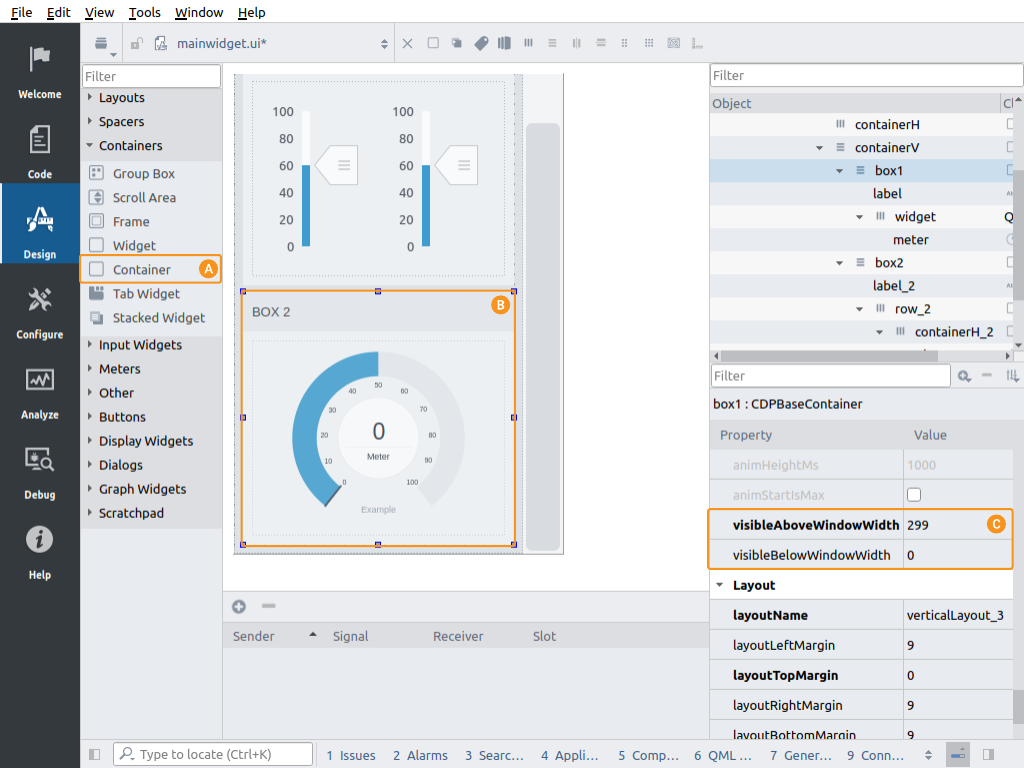Switch to Debug mode

[40, 472]
